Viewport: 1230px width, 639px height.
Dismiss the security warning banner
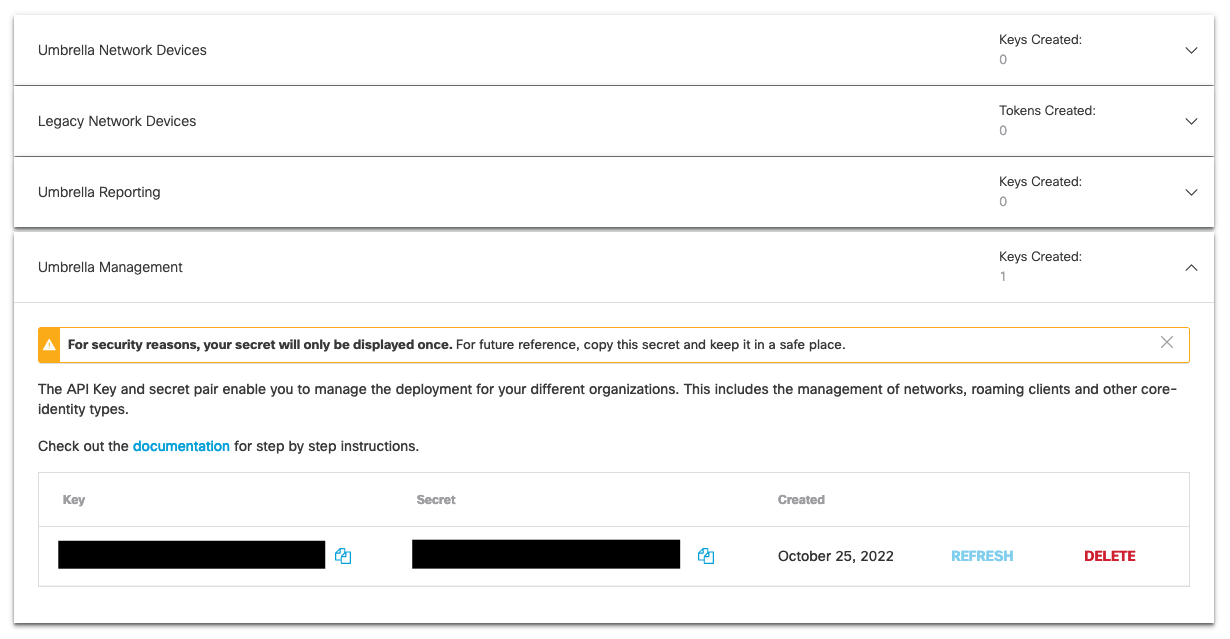tap(1167, 342)
